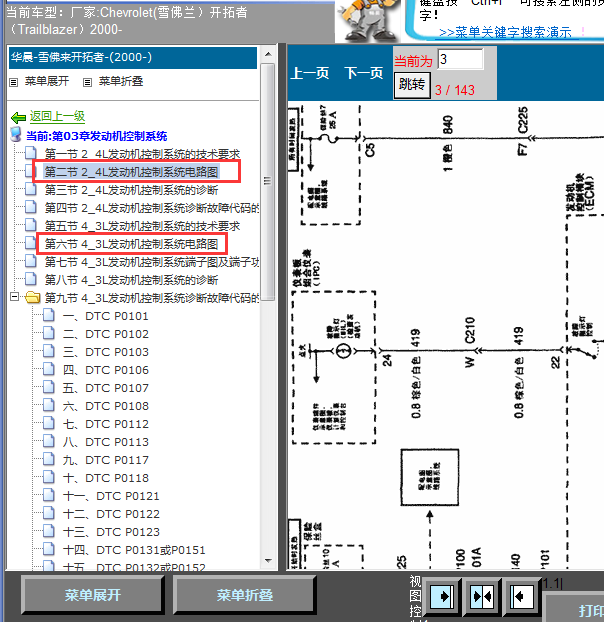604x622 pixels.
Task: Click the 返回上一级 link
Action: pyautogui.click(x=57, y=116)
